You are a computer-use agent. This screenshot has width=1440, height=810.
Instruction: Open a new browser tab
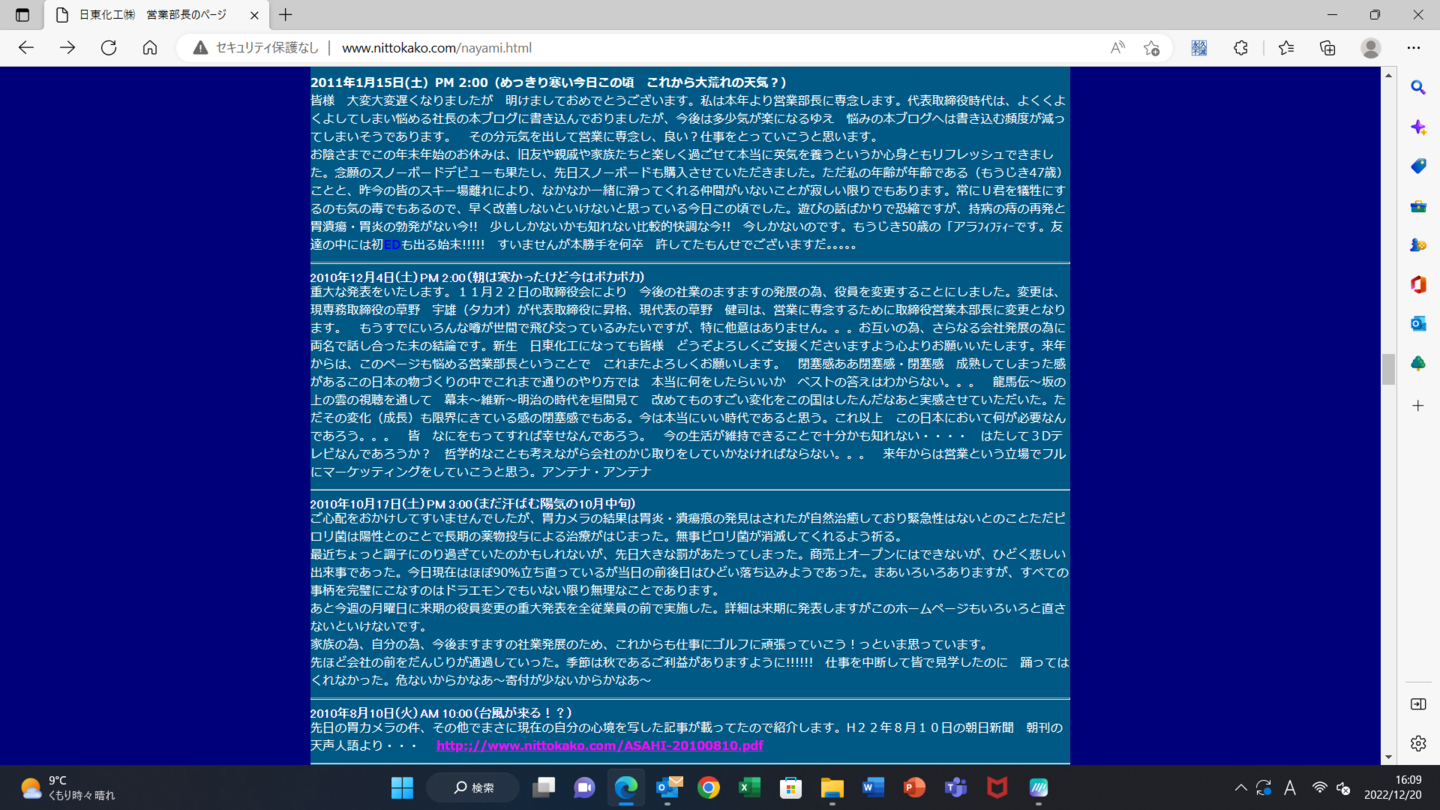click(x=286, y=15)
